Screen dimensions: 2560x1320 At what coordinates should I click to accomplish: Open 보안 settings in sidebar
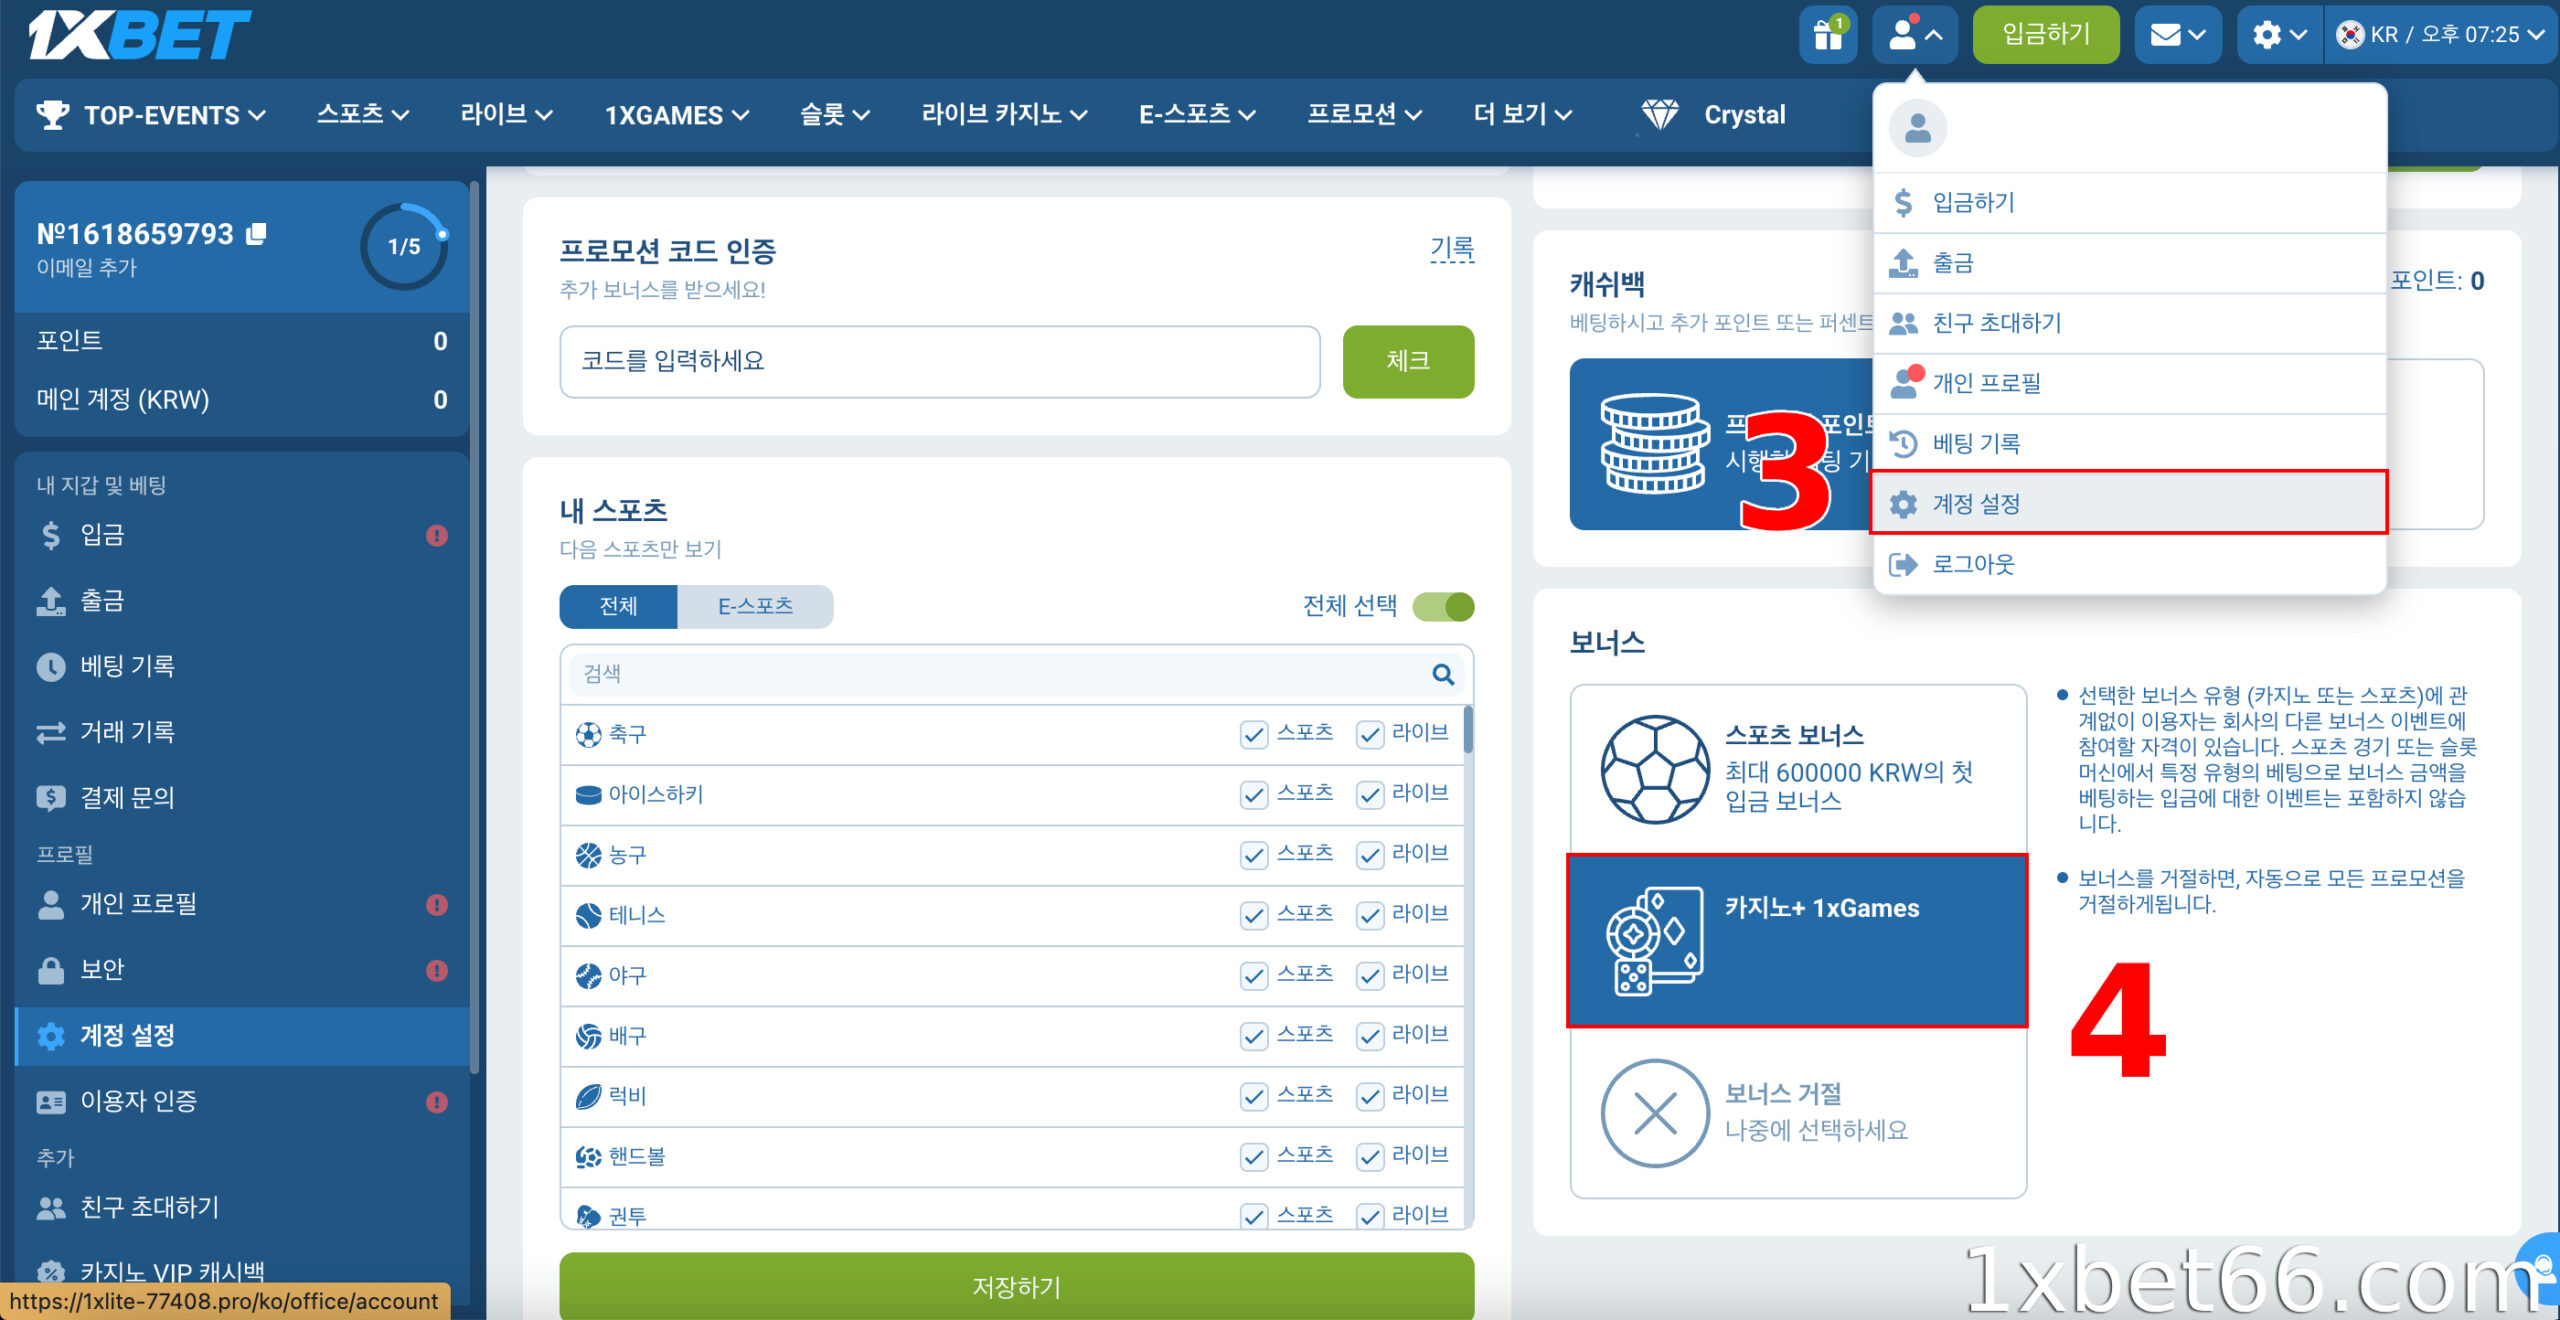[x=102, y=968]
